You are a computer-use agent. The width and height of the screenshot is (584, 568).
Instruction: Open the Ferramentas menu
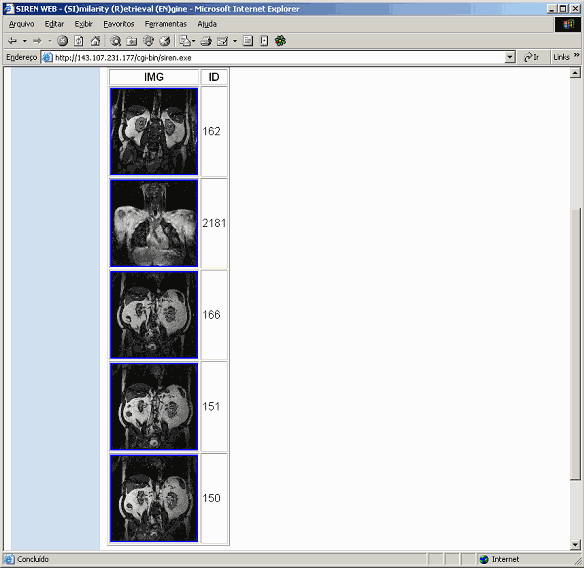point(166,24)
